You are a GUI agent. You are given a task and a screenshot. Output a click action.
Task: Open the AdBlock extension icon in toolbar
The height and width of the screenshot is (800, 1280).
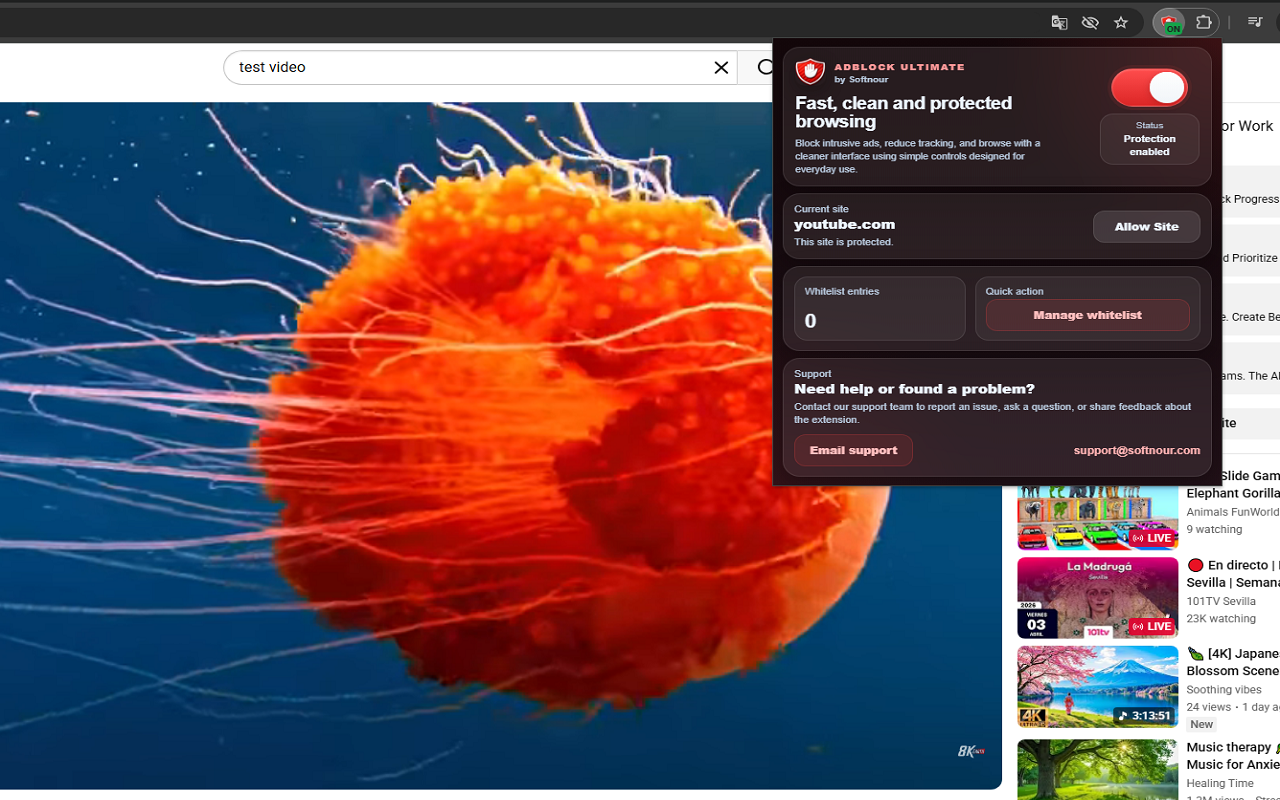click(x=1168, y=22)
